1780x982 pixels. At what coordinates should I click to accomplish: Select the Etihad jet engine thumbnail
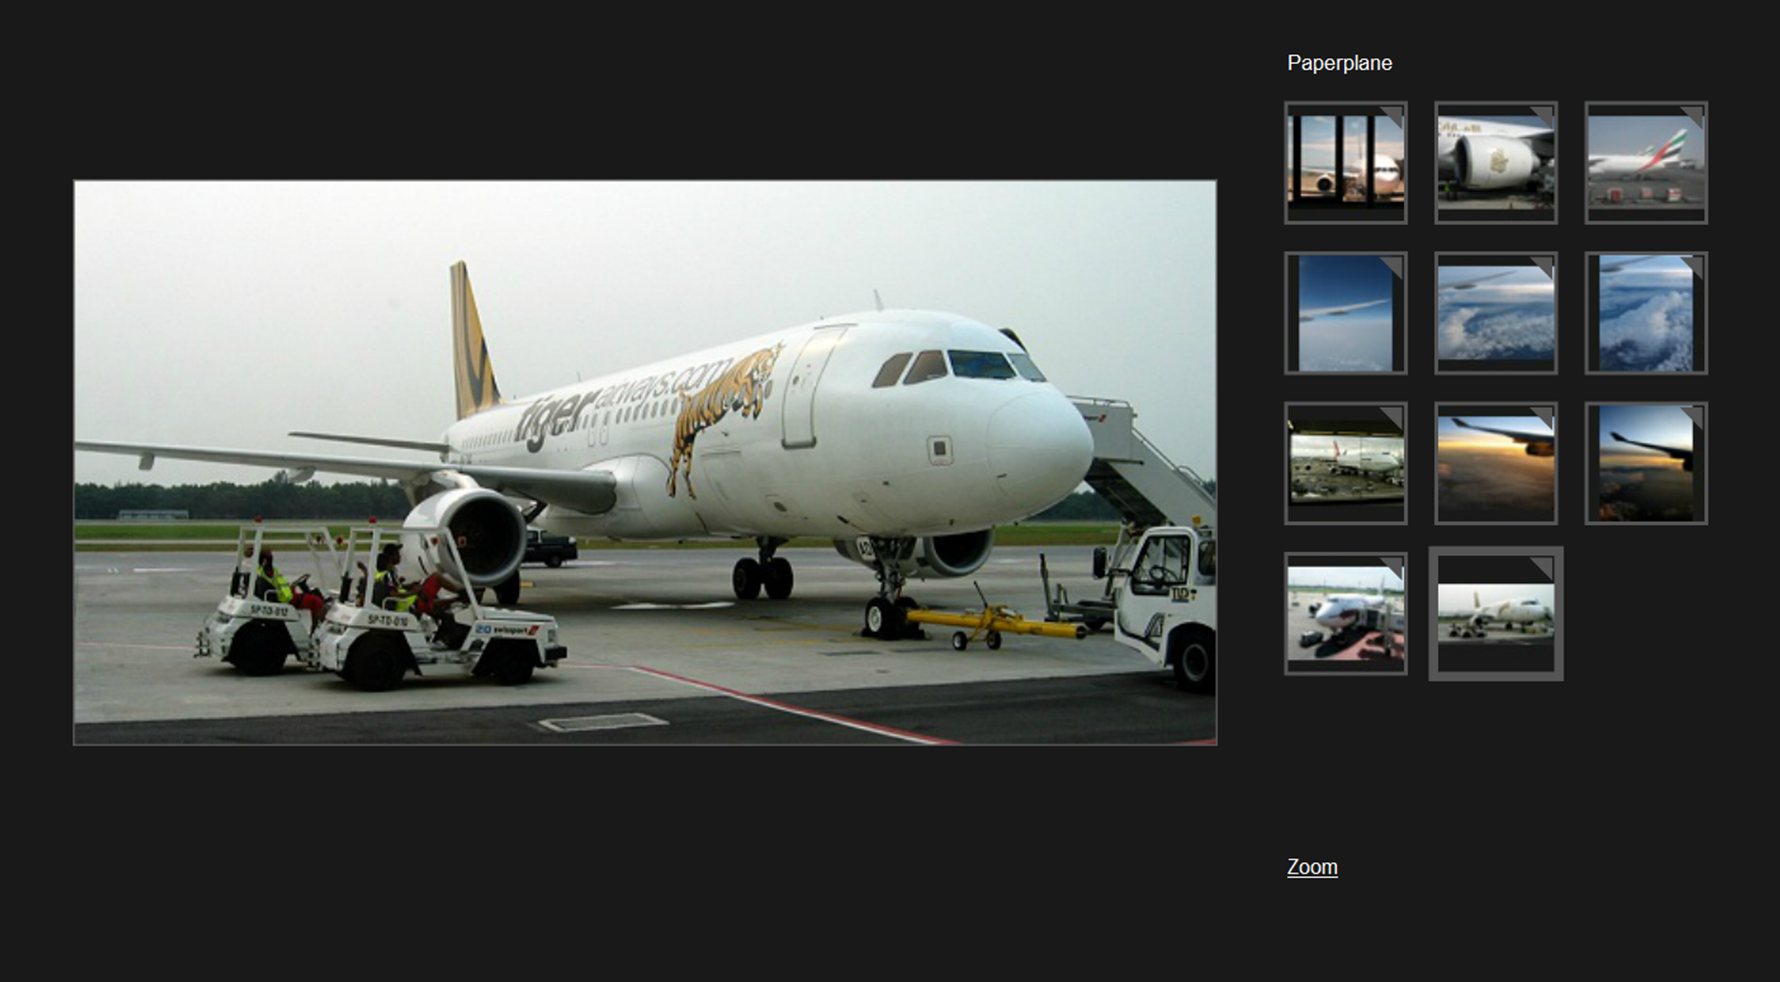(1496, 162)
